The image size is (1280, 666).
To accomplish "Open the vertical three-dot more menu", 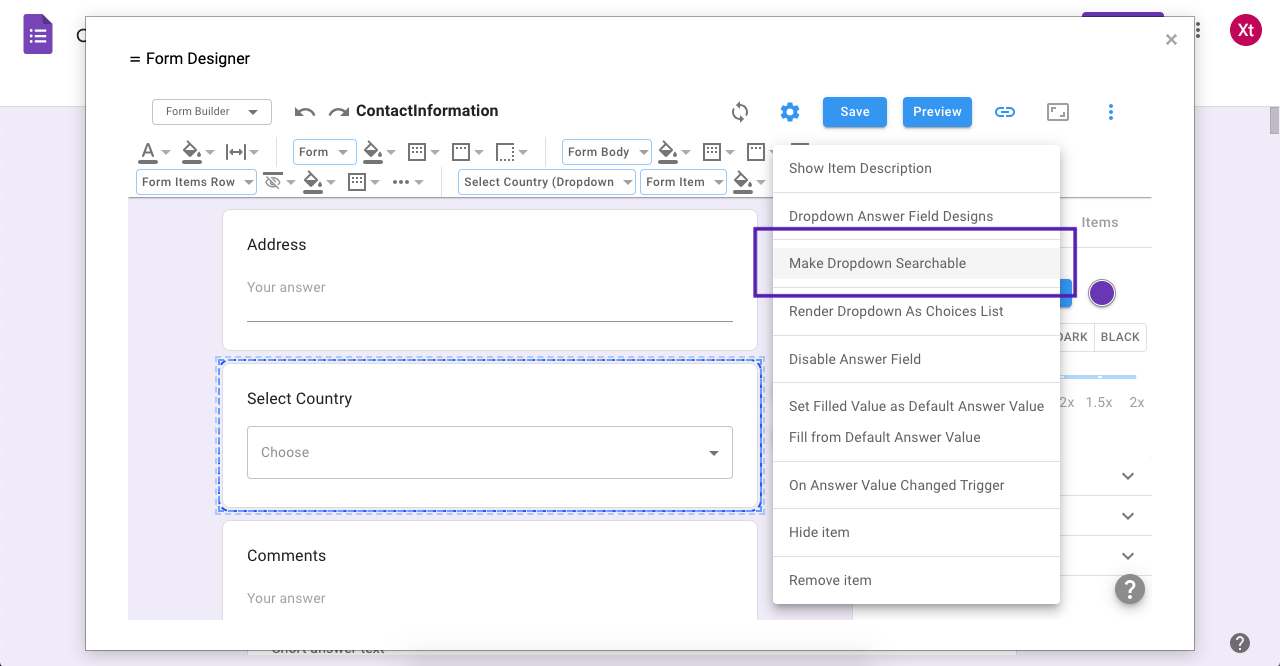I will tap(1111, 112).
